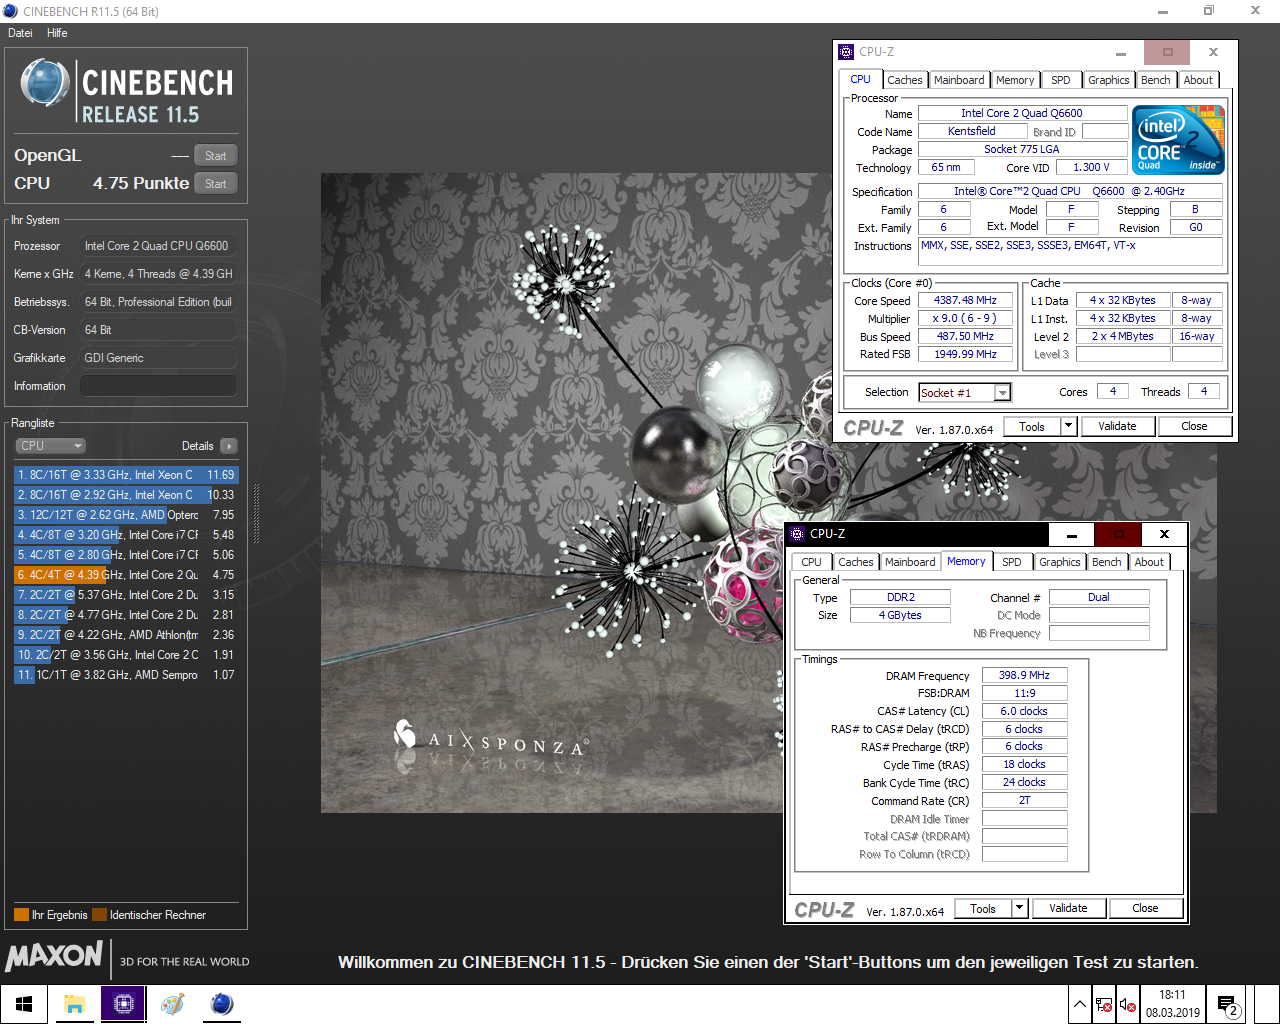Click the Cinebench title bar icon
1280x1024 pixels.
tap(10, 11)
